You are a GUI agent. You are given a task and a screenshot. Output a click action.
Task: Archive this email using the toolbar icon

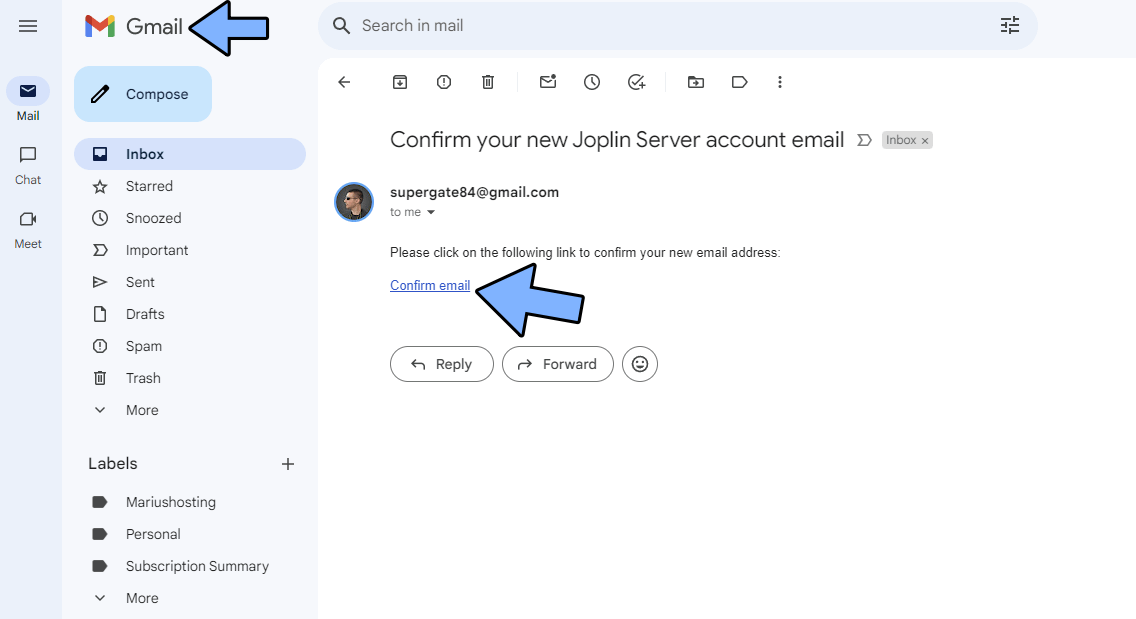click(x=399, y=82)
